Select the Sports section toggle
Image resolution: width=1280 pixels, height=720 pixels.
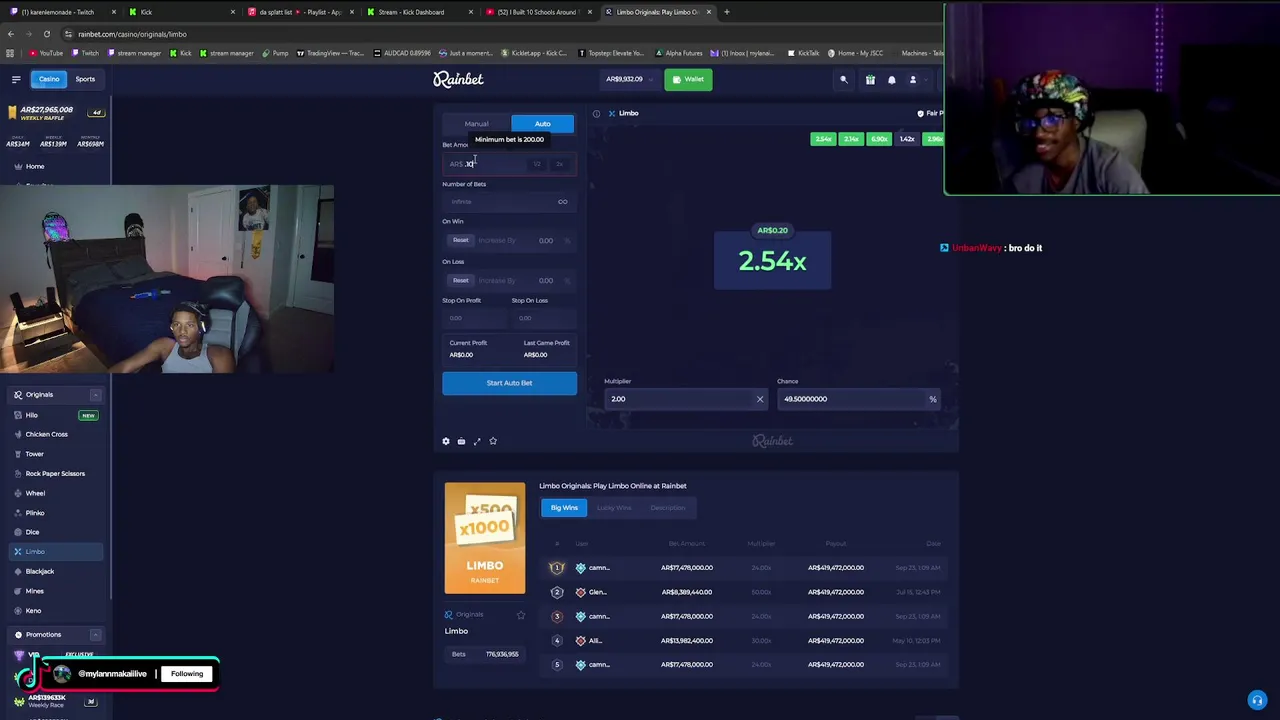(85, 79)
